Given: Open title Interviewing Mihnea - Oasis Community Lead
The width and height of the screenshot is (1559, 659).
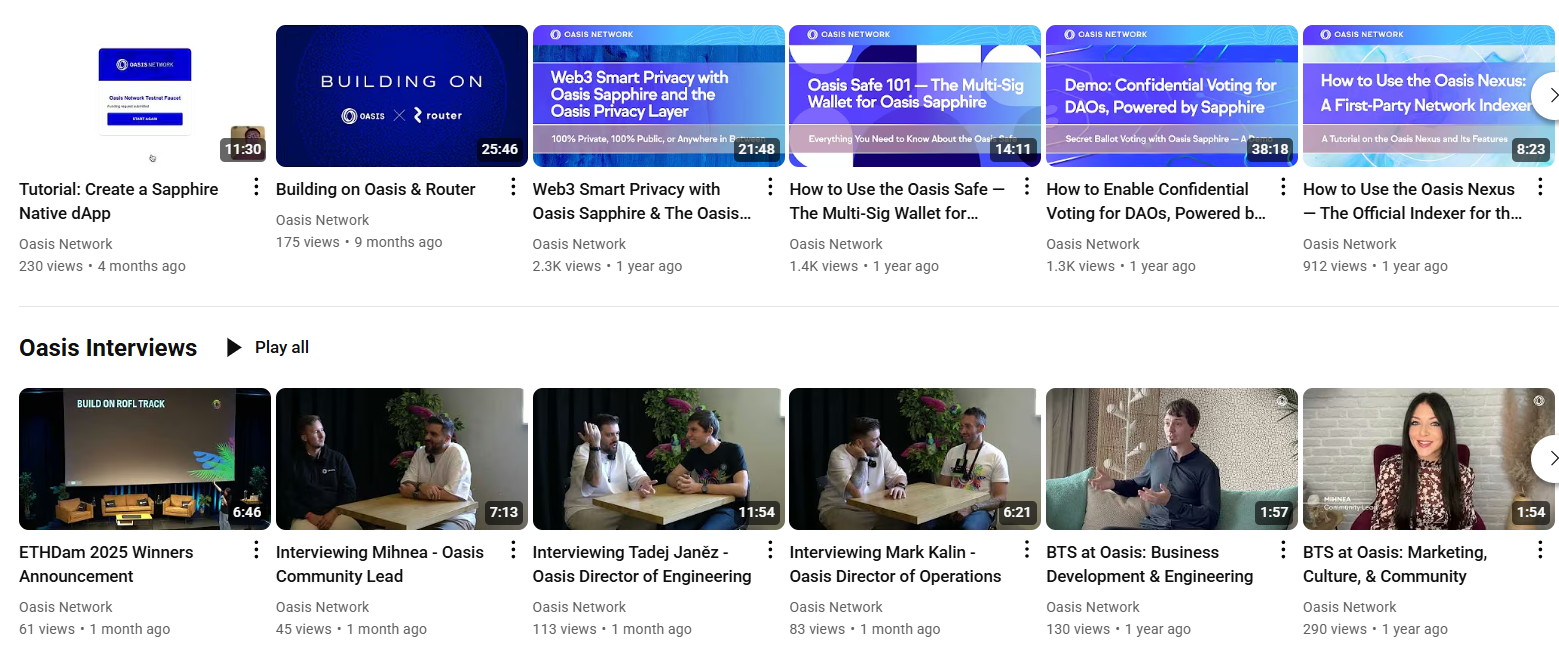Looking at the screenshot, I should [380, 564].
